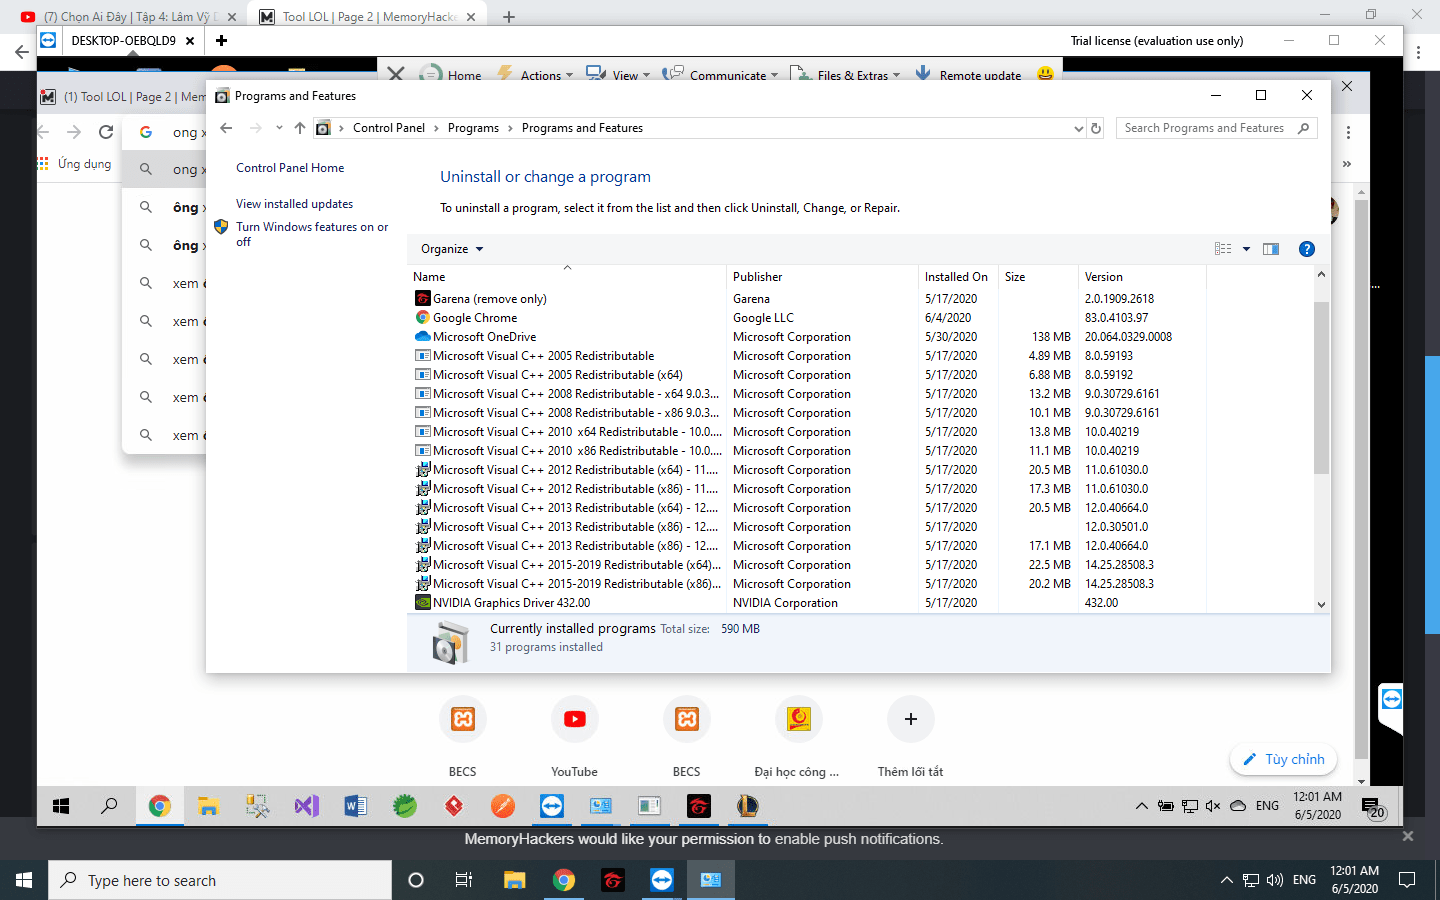Show hidden icons in the remote system tray

click(x=1141, y=806)
